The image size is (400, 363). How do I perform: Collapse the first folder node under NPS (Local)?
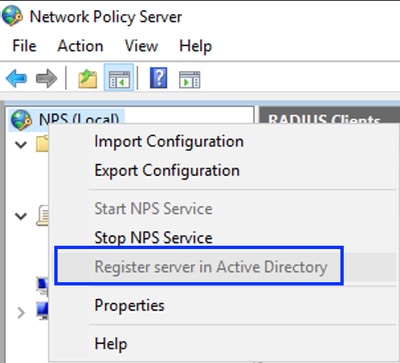(x=21, y=145)
